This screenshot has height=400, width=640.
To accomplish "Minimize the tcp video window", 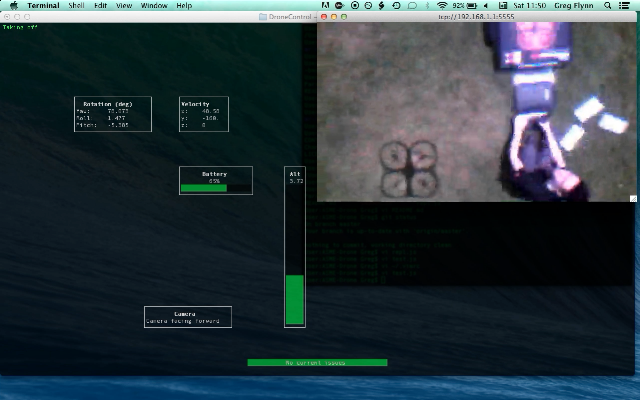I will click(x=334, y=17).
